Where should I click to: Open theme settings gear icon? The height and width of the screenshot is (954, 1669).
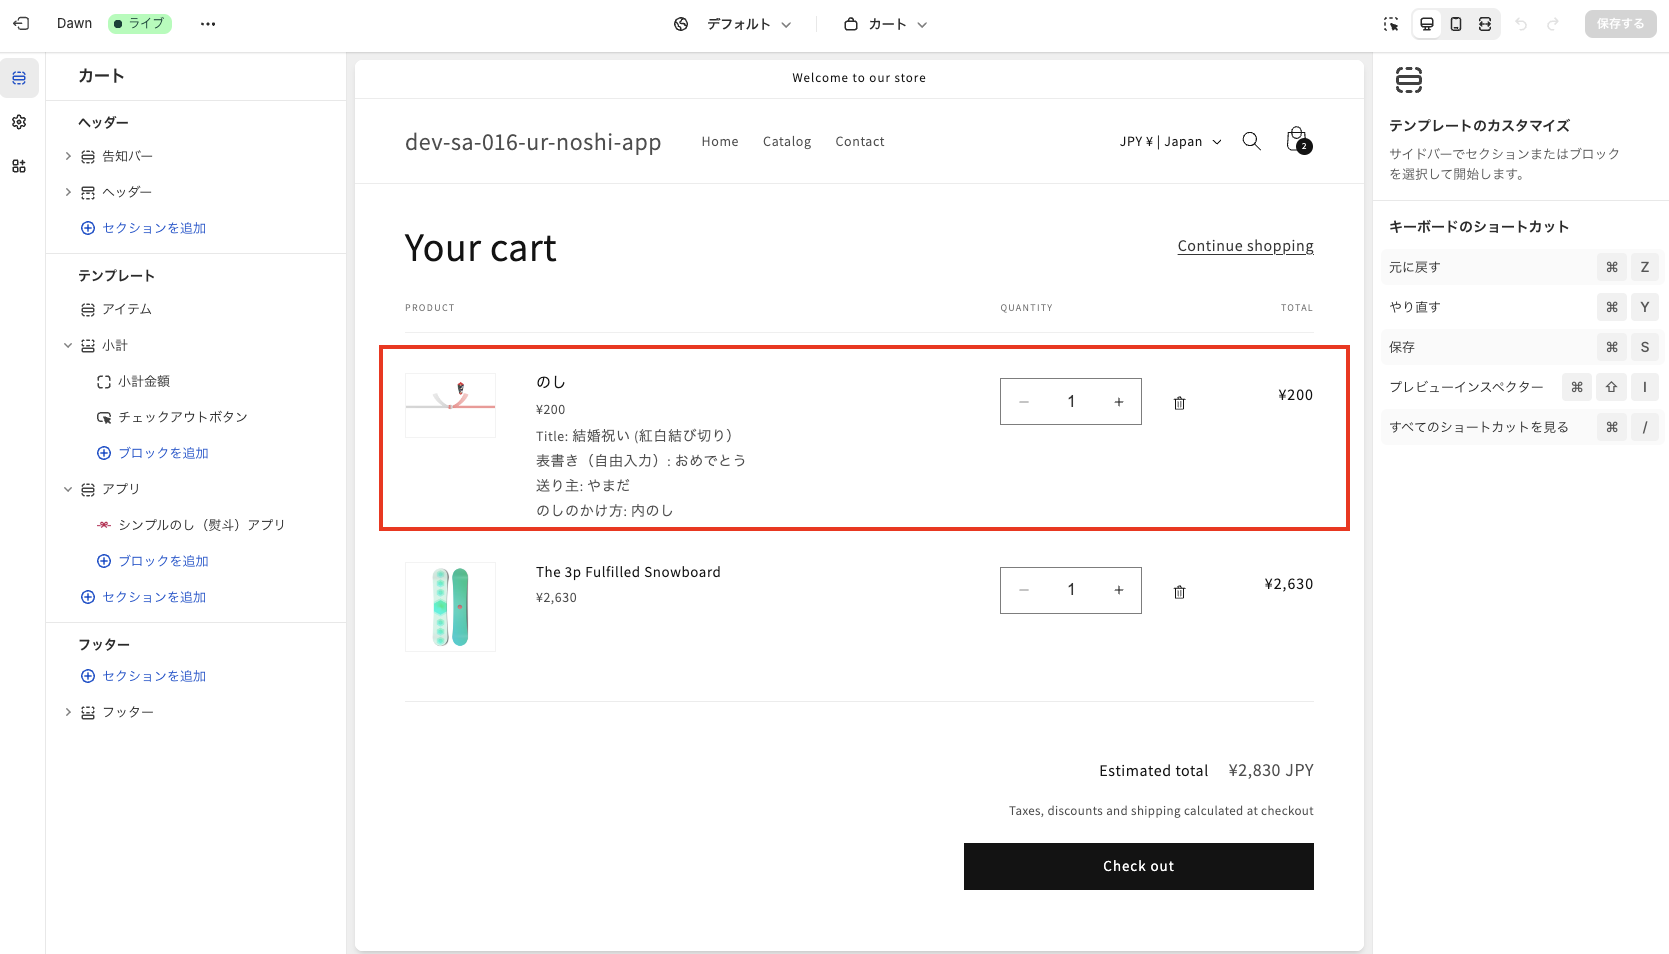click(19, 122)
